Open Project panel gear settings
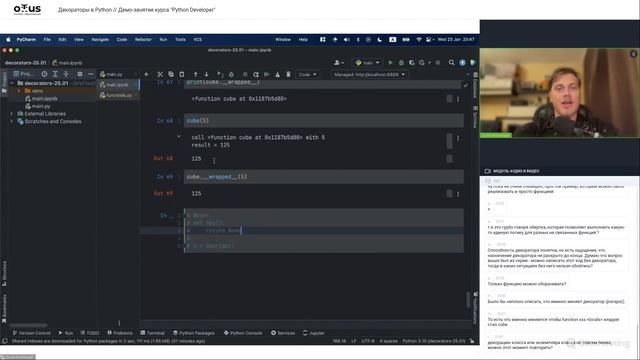Image resolution: width=640 pixels, height=360 pixels. [x=80, y=74]
